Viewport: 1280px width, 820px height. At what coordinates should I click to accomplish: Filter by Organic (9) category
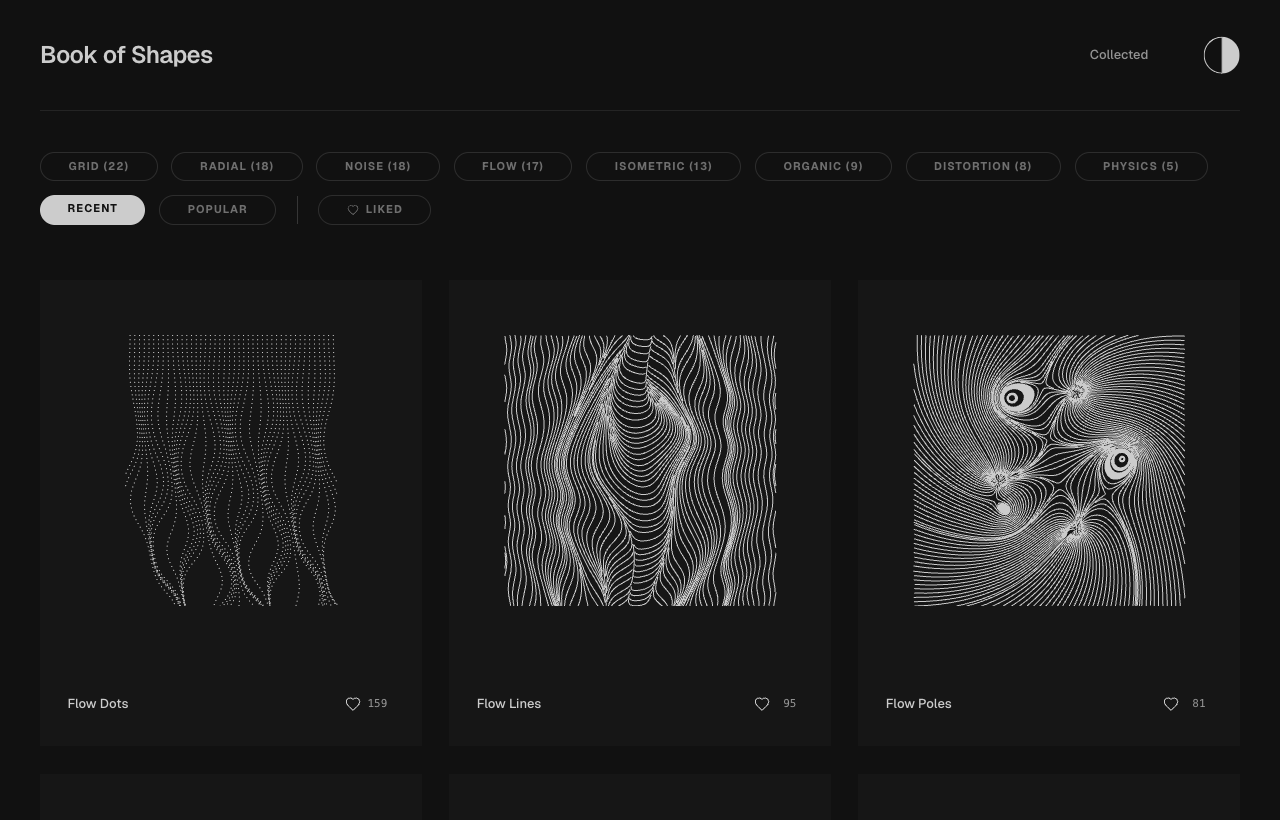point(823,166)
